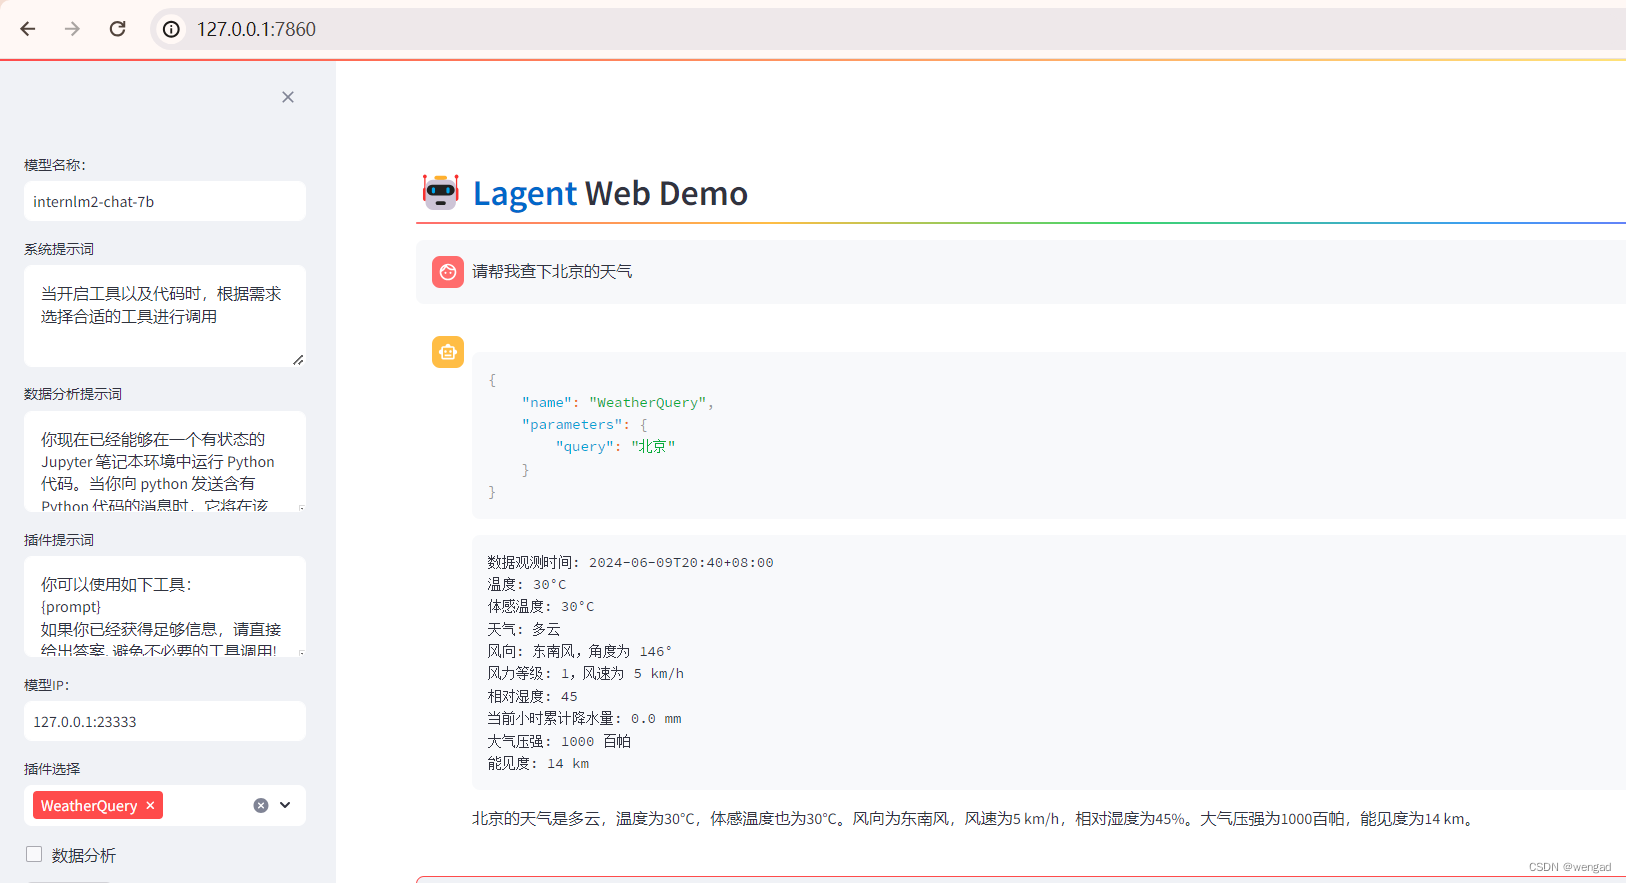The image size is (1626, 883).
Task: Click the Lagent Web Demo heading
Action: (x=610, y=193)
